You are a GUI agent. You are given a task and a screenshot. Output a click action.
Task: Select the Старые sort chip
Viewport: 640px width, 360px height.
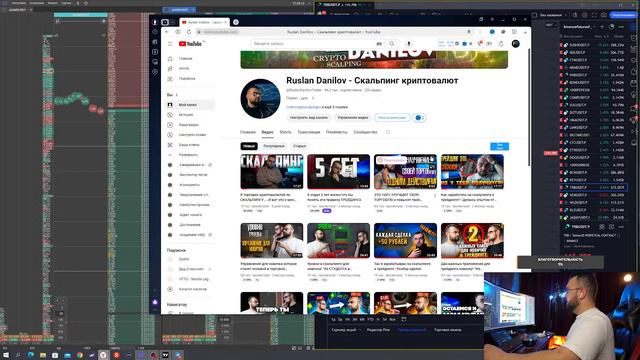(x=299, y=146)
